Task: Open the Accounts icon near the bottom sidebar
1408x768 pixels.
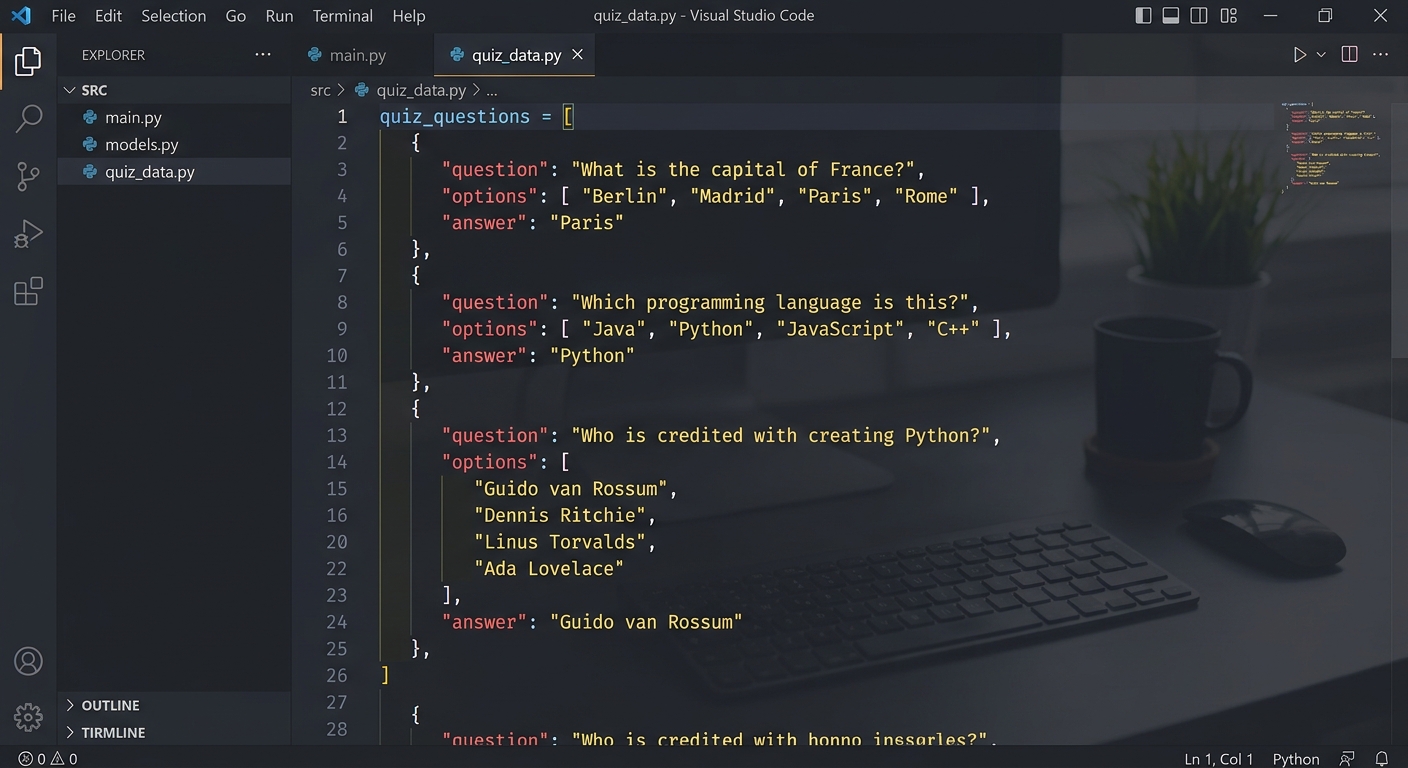Action: click(x=27, y=661)
